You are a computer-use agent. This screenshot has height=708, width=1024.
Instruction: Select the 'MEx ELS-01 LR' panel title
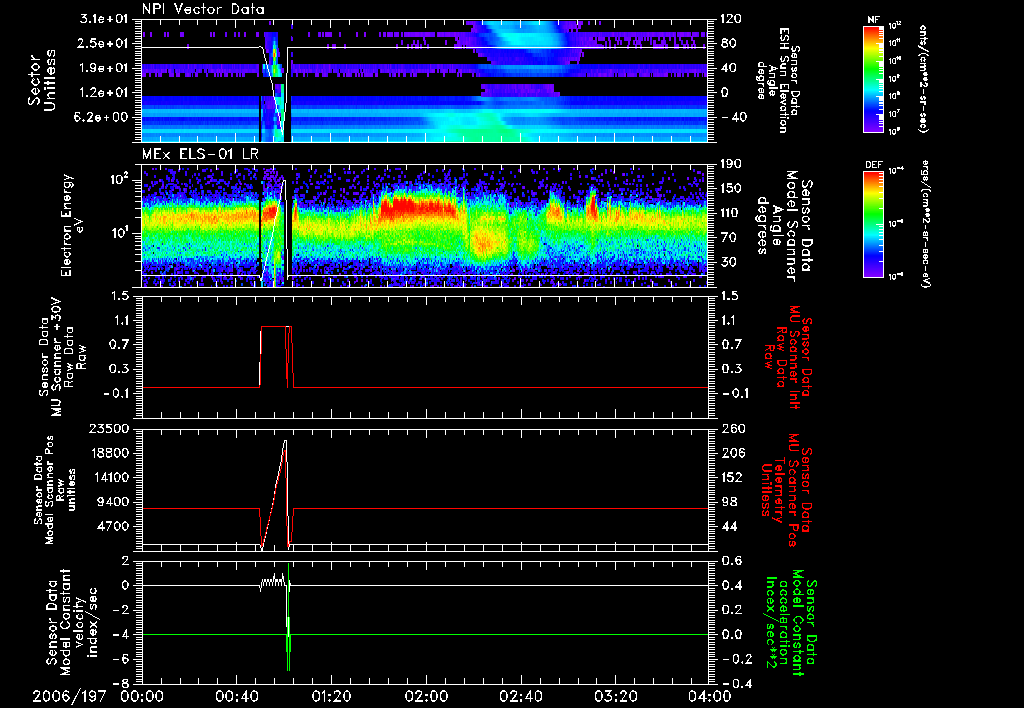pos(200,154)
